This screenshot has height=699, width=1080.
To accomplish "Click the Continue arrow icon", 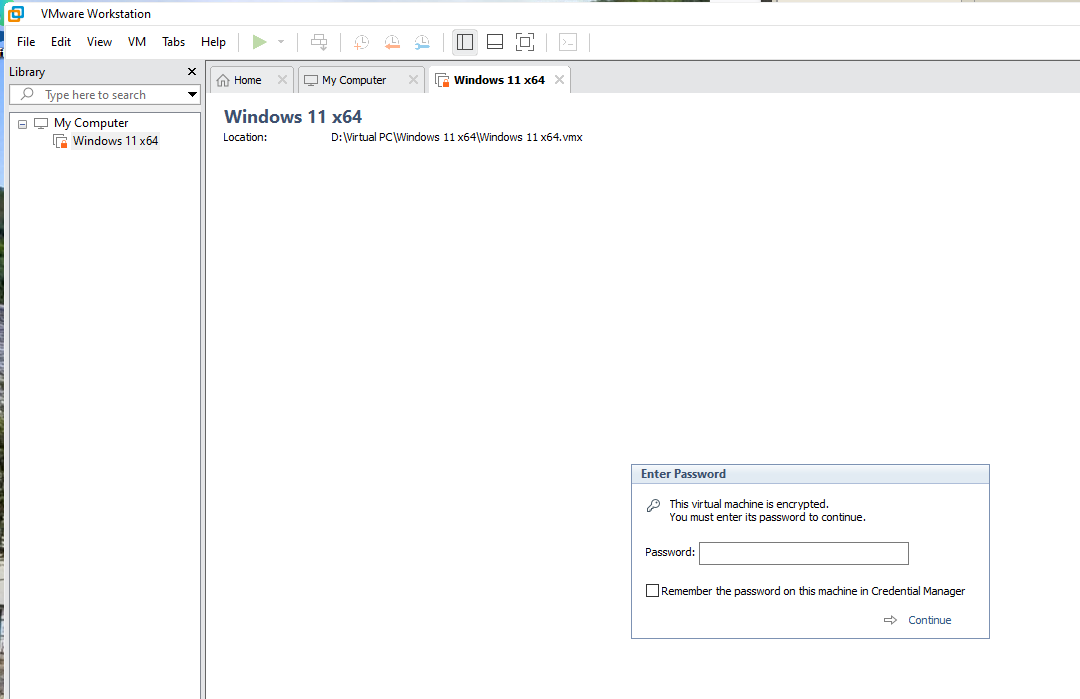I will click(x=891, y=620).
